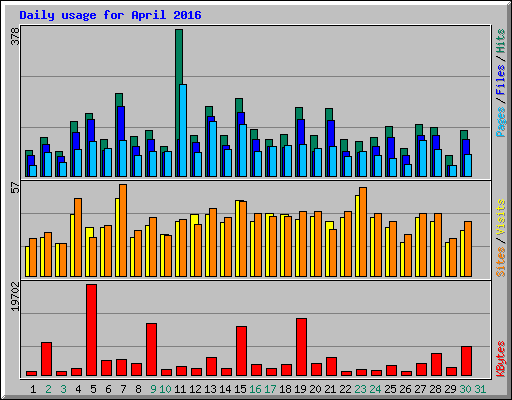This screenshot has width=512, height=400.
Task: Click the Hits legend label
Action: pos(501,41)
